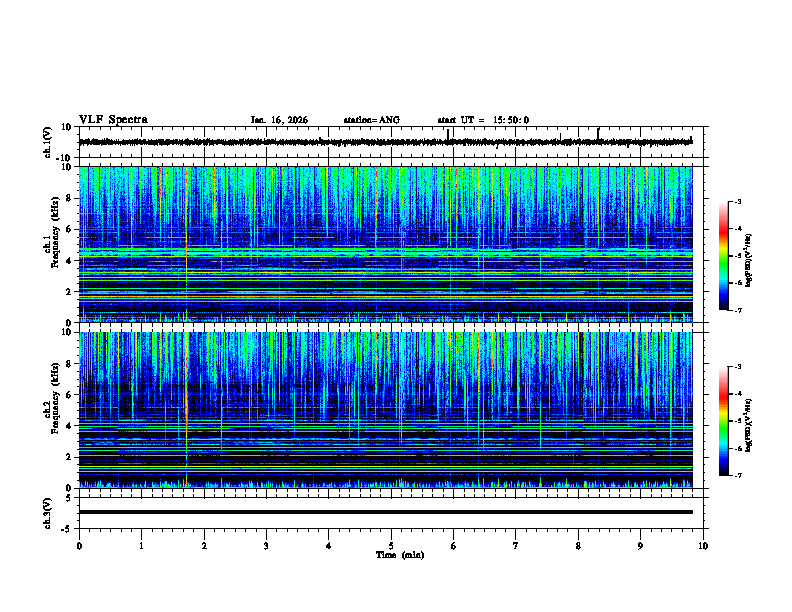
Task: Click the "station=ANG" header label
Action: (x=371, y=120)
